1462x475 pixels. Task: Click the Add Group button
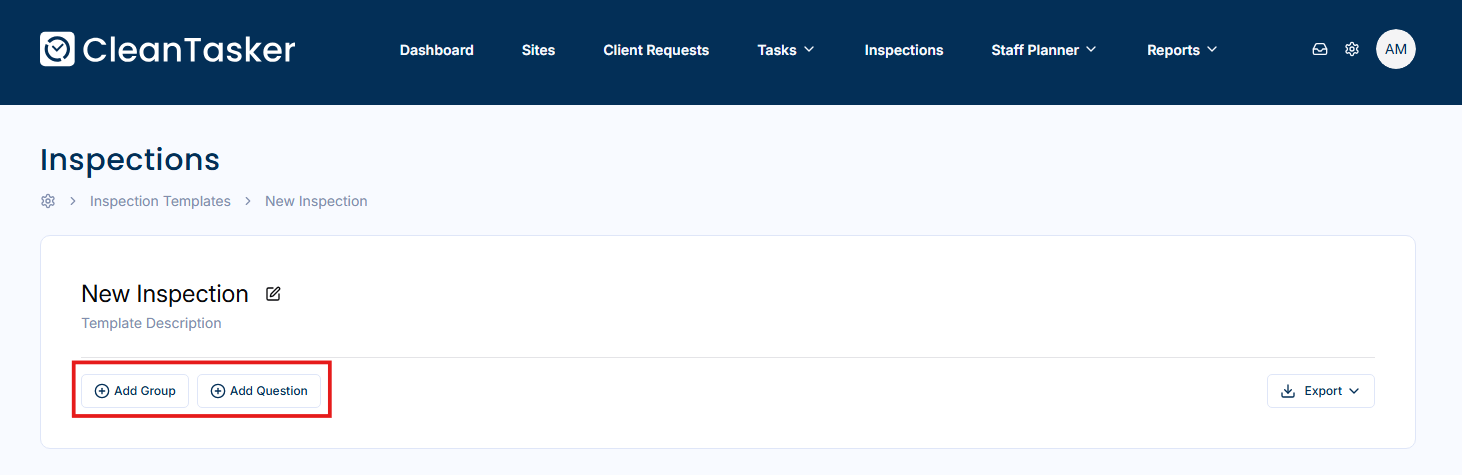(x=135, y=391)
